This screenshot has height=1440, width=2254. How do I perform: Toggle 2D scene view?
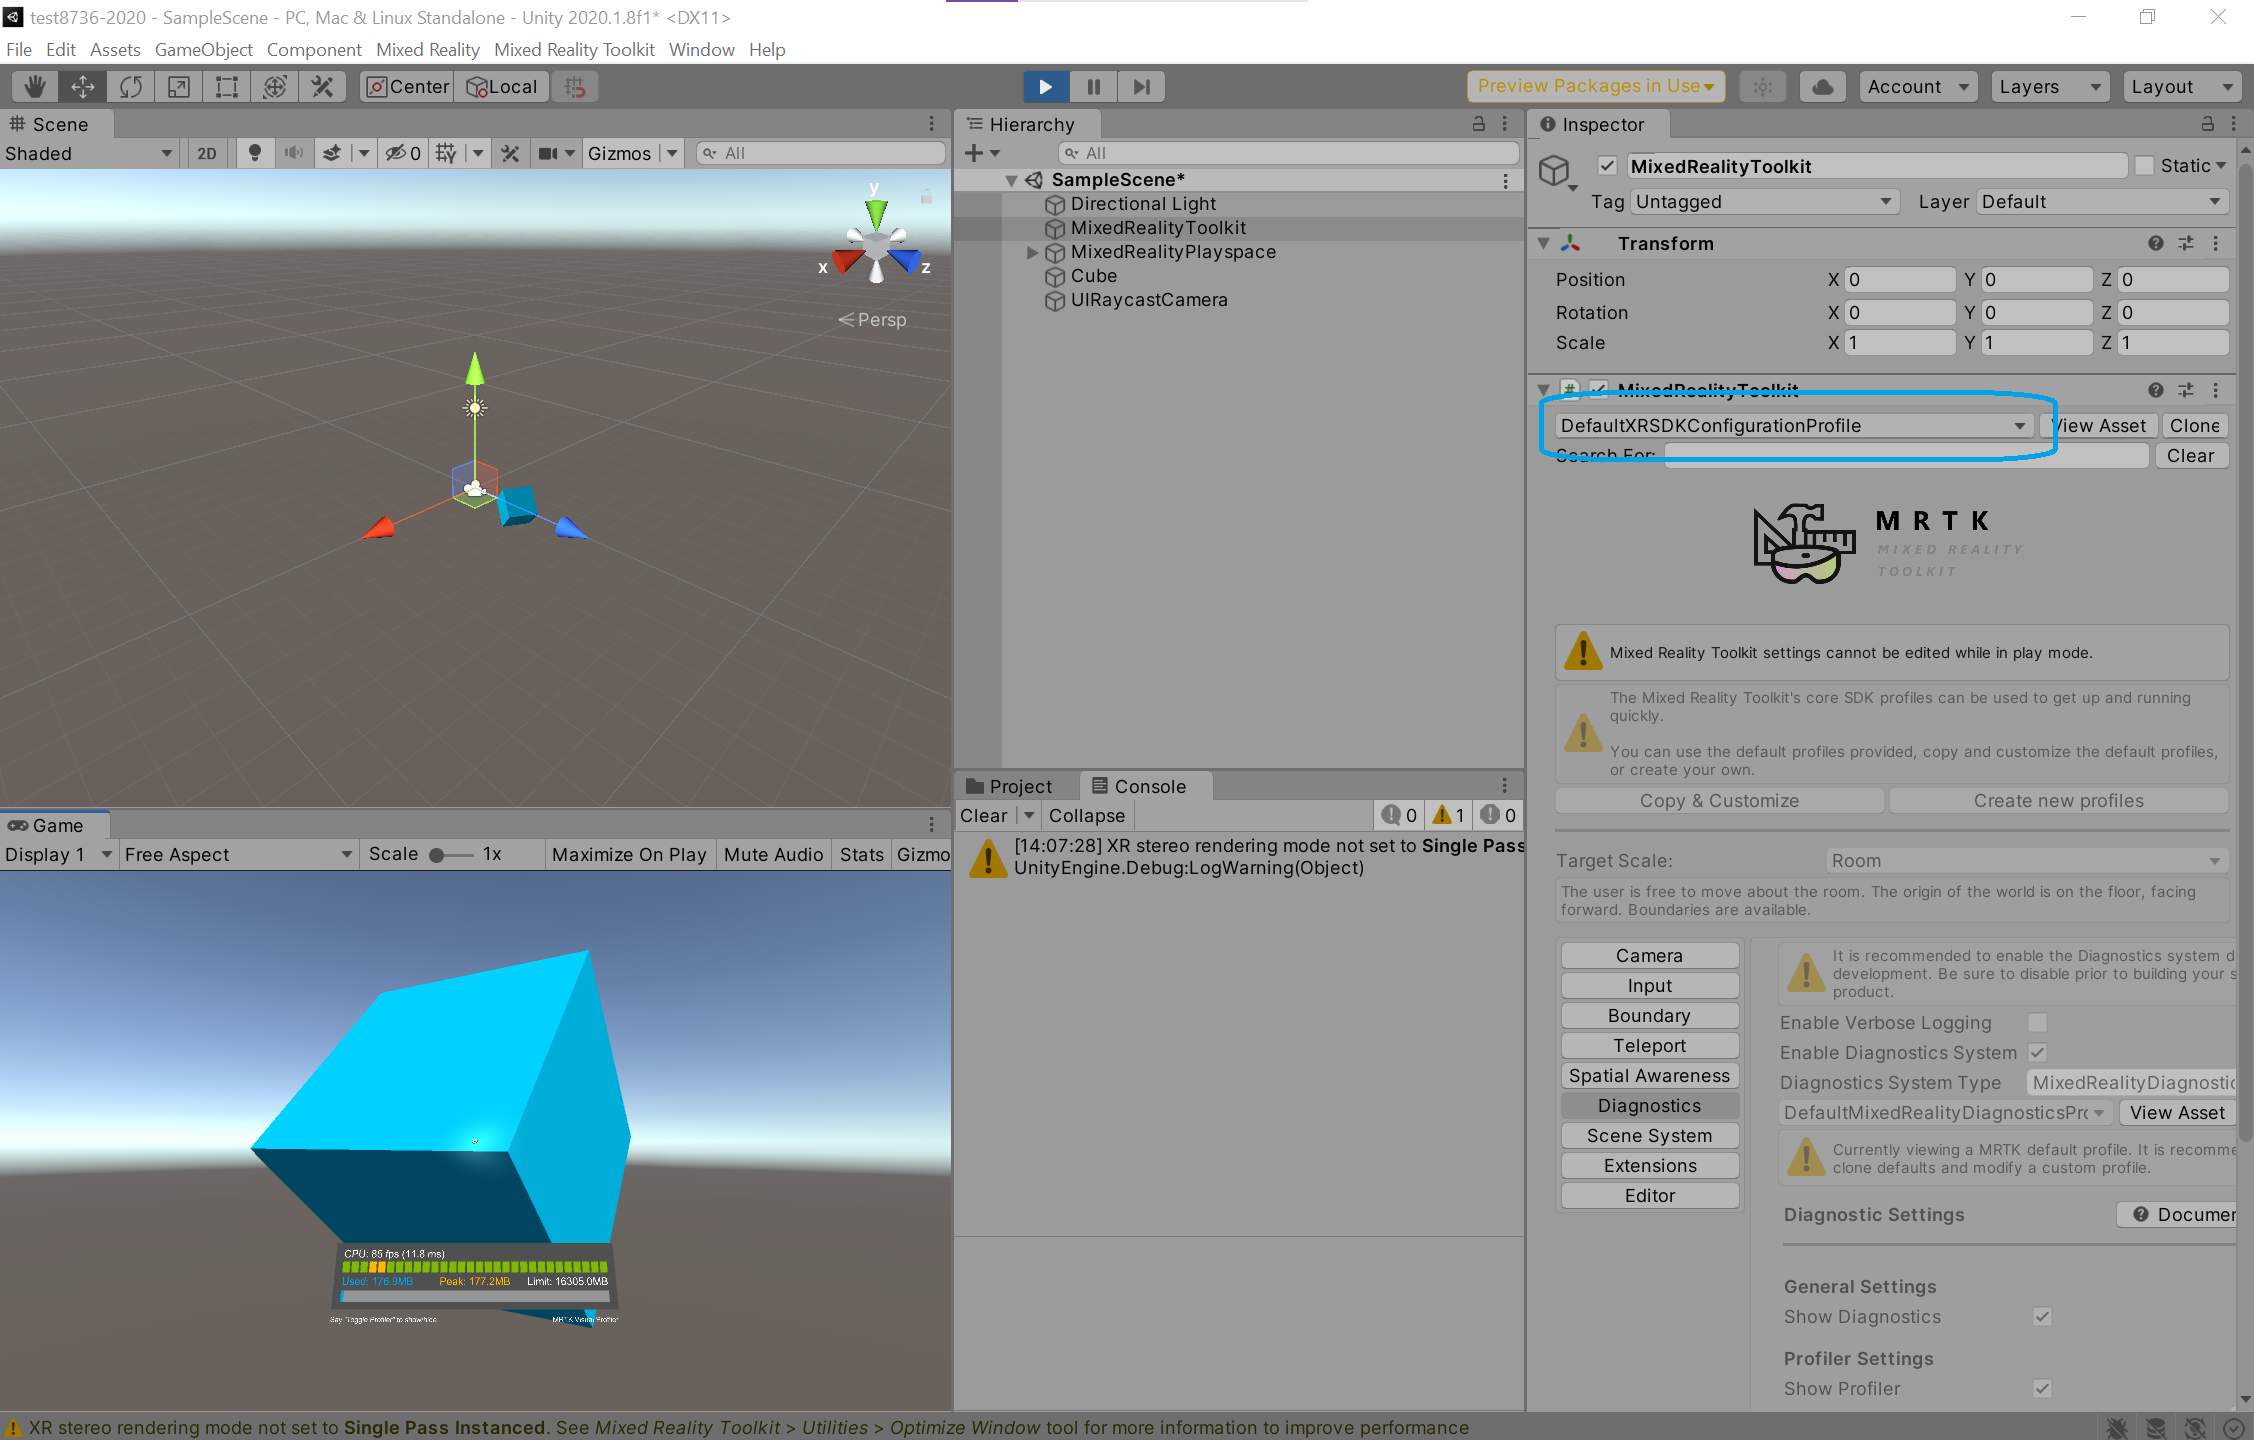click(x=207, y=153)
